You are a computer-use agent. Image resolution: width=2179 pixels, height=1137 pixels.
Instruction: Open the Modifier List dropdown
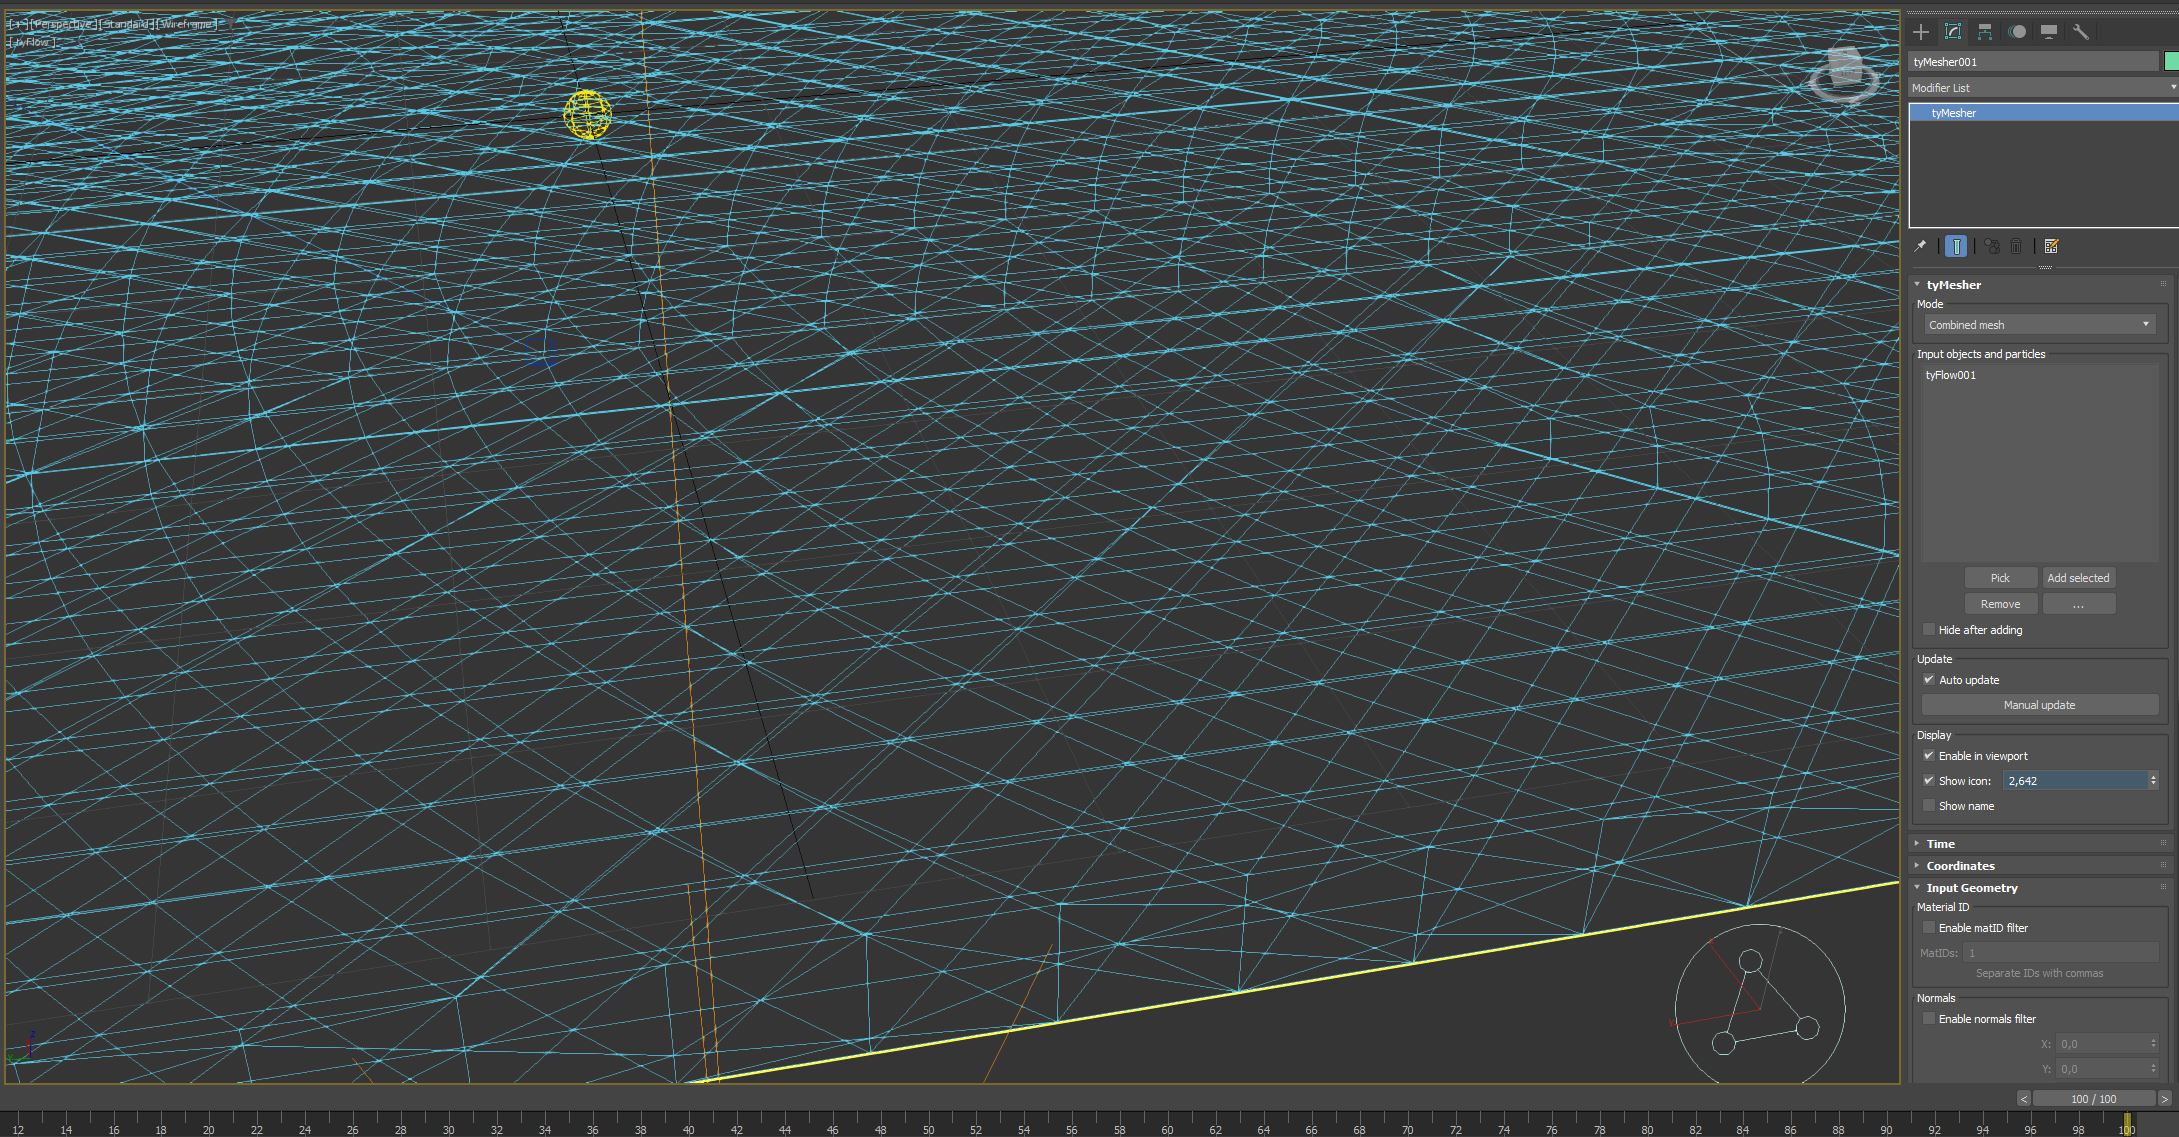(x=2040, y=88)
